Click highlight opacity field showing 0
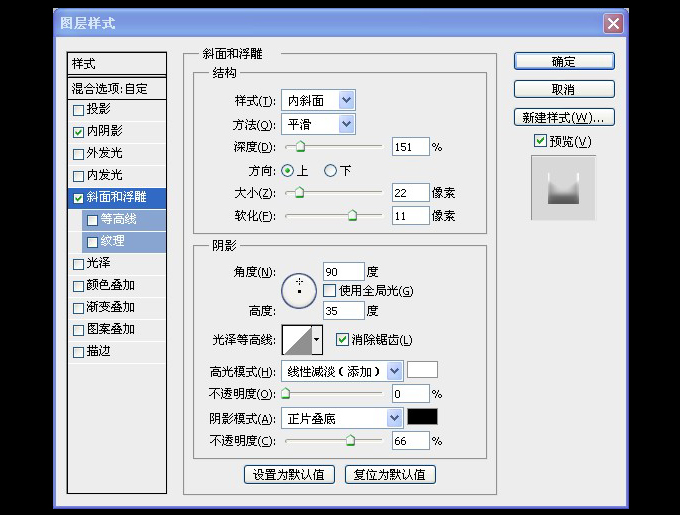Viewport: 680px width, 515px height. [411, 394]
